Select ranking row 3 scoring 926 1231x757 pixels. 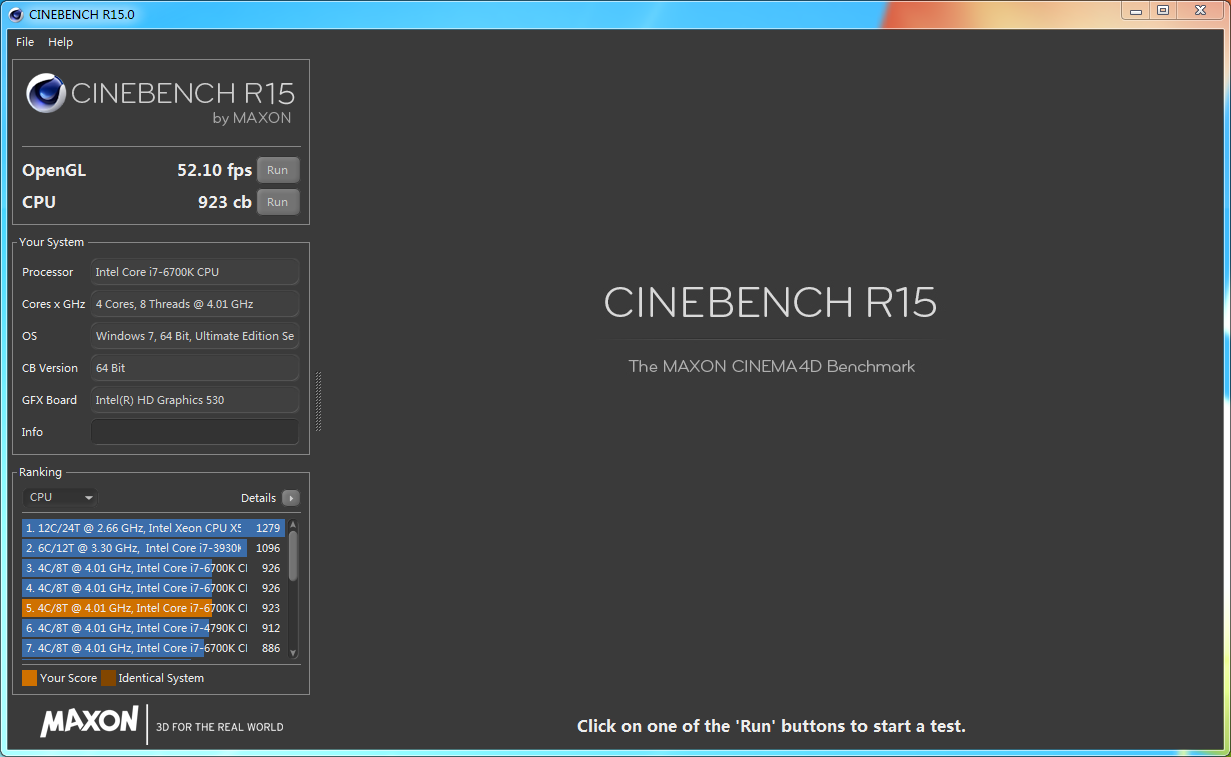(x=154, y=568)
